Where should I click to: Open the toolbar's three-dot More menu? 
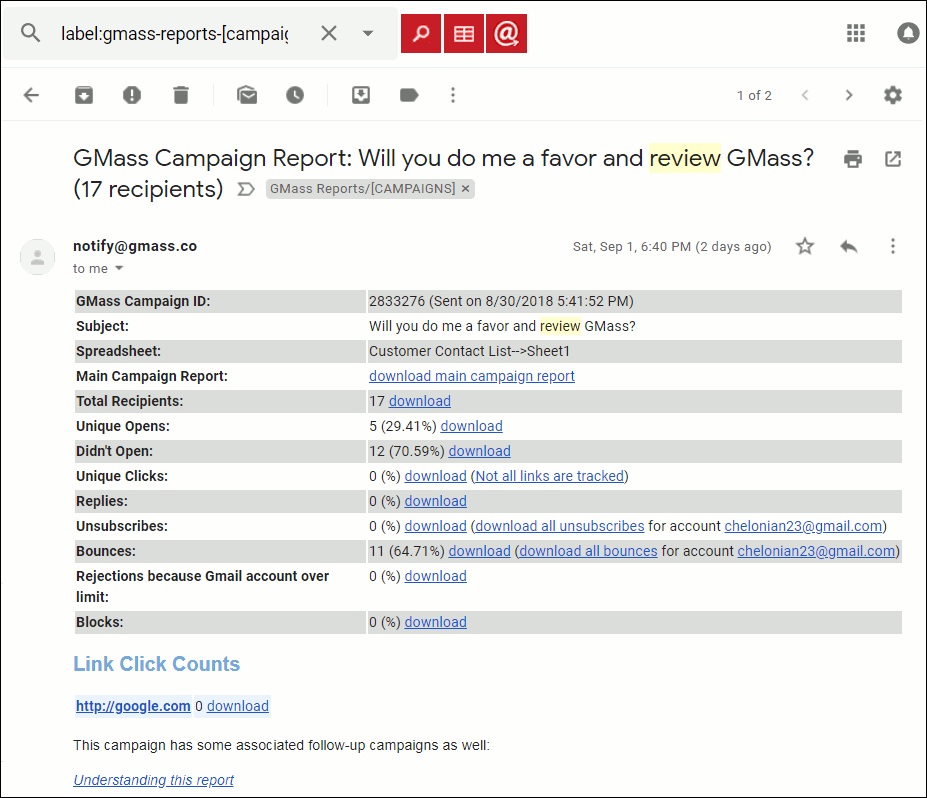453,95
